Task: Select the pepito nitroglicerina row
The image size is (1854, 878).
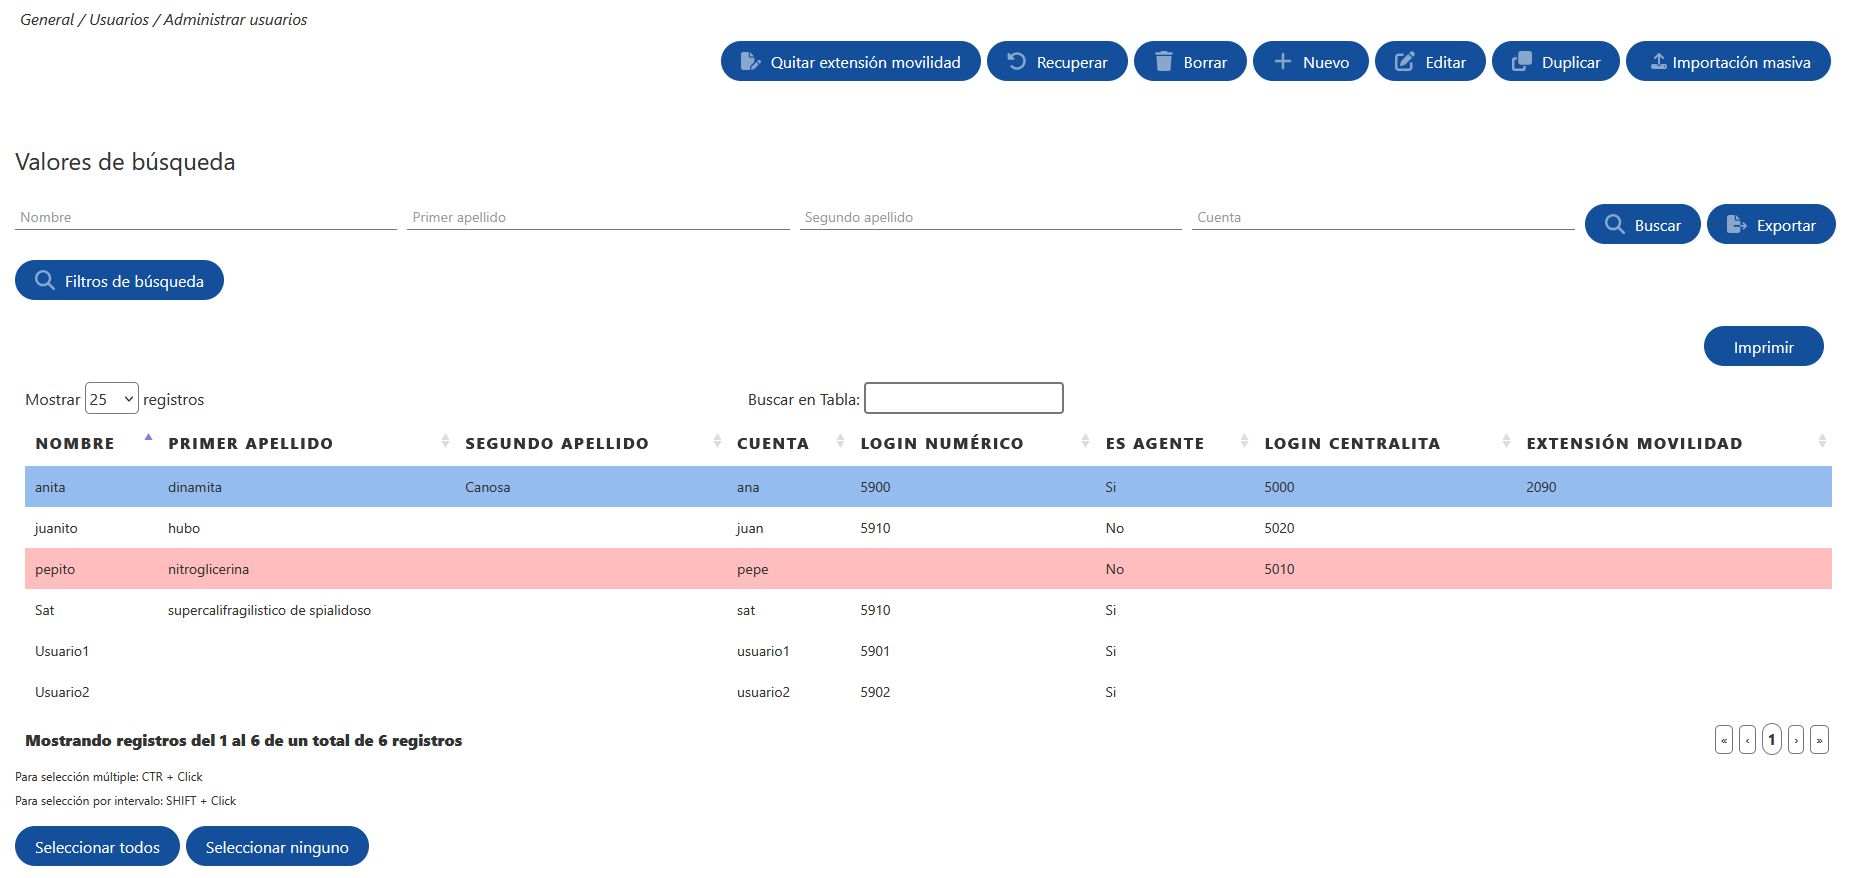Action: (928, 569)
